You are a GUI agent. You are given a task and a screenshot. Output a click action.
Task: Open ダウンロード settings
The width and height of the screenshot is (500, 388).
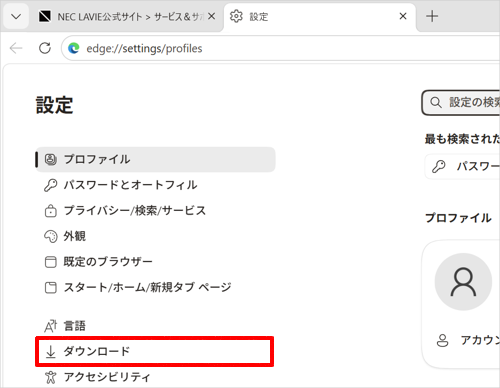(155, 351)
